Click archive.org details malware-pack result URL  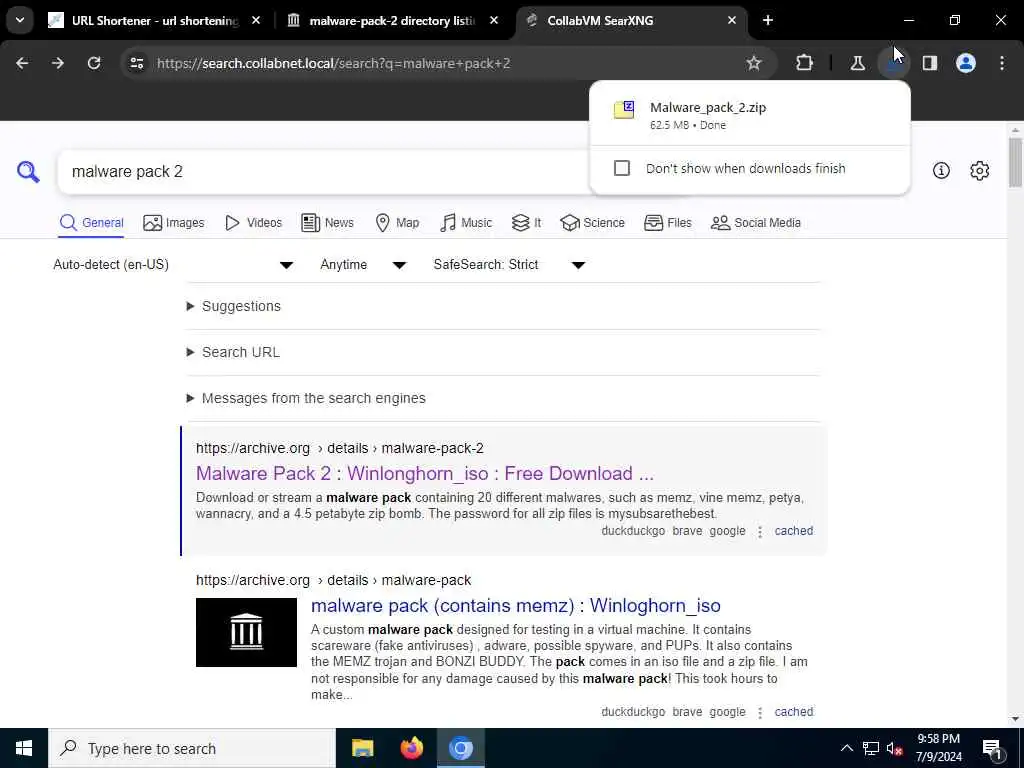pos(333,580)
